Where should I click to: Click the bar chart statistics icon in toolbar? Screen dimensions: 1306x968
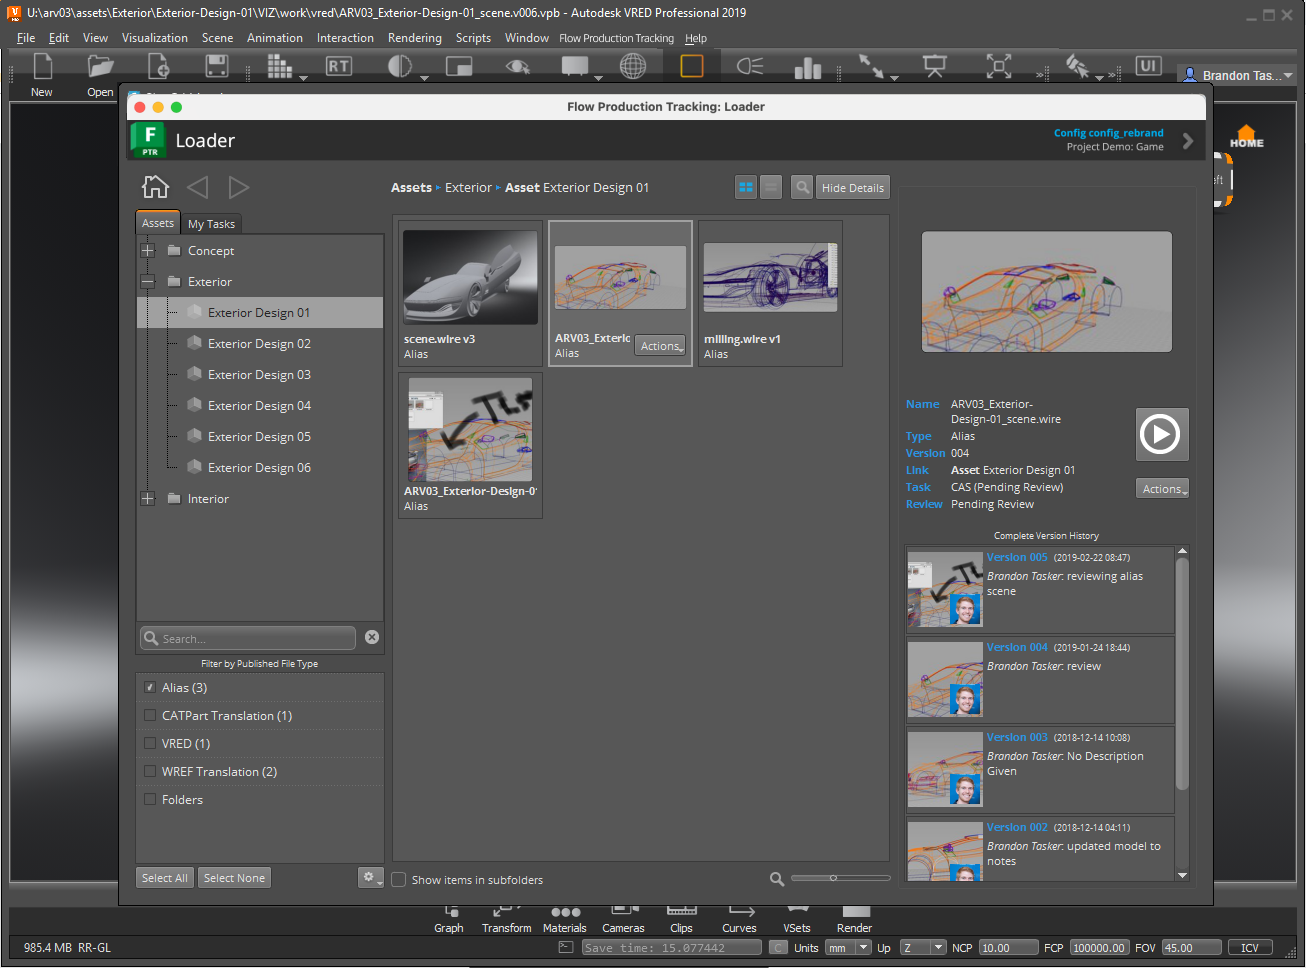point(807,67)
